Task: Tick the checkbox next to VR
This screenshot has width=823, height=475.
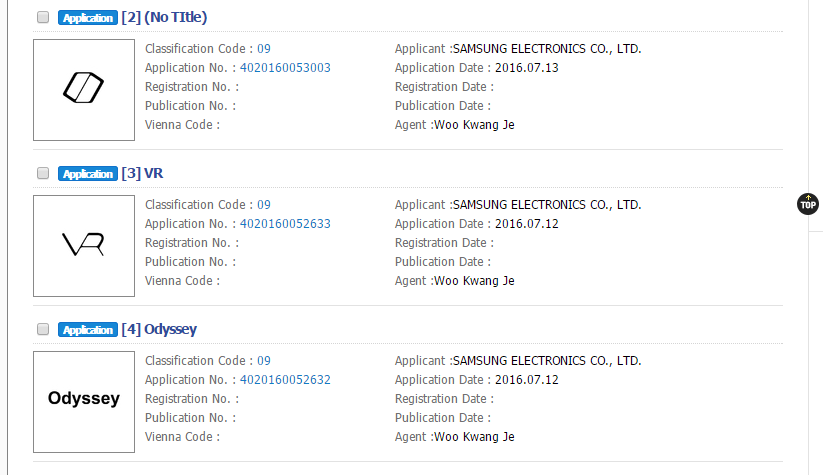Action: click(43, 173)
